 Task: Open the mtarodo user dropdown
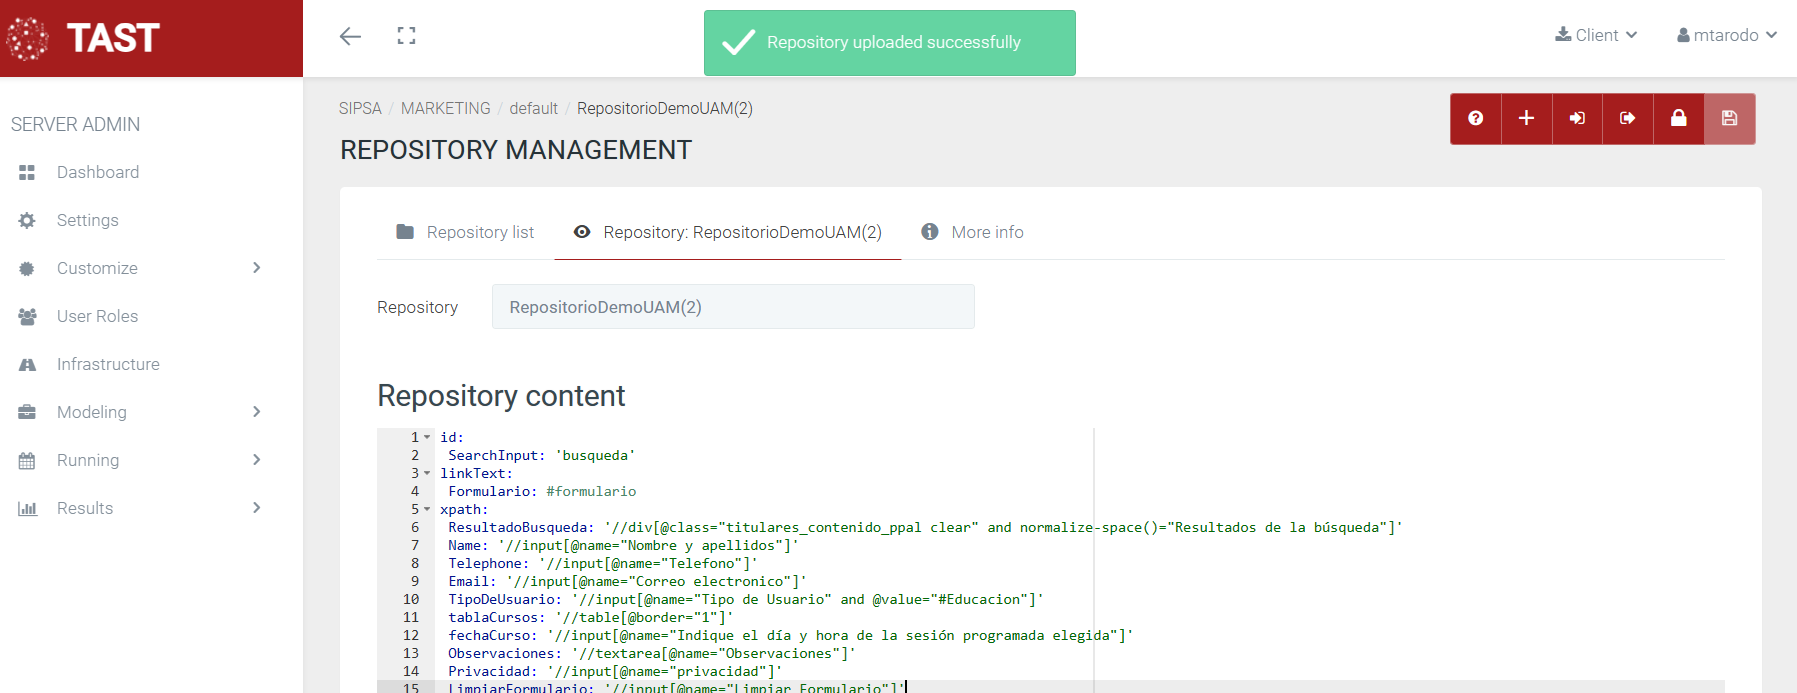(1726, 35)
